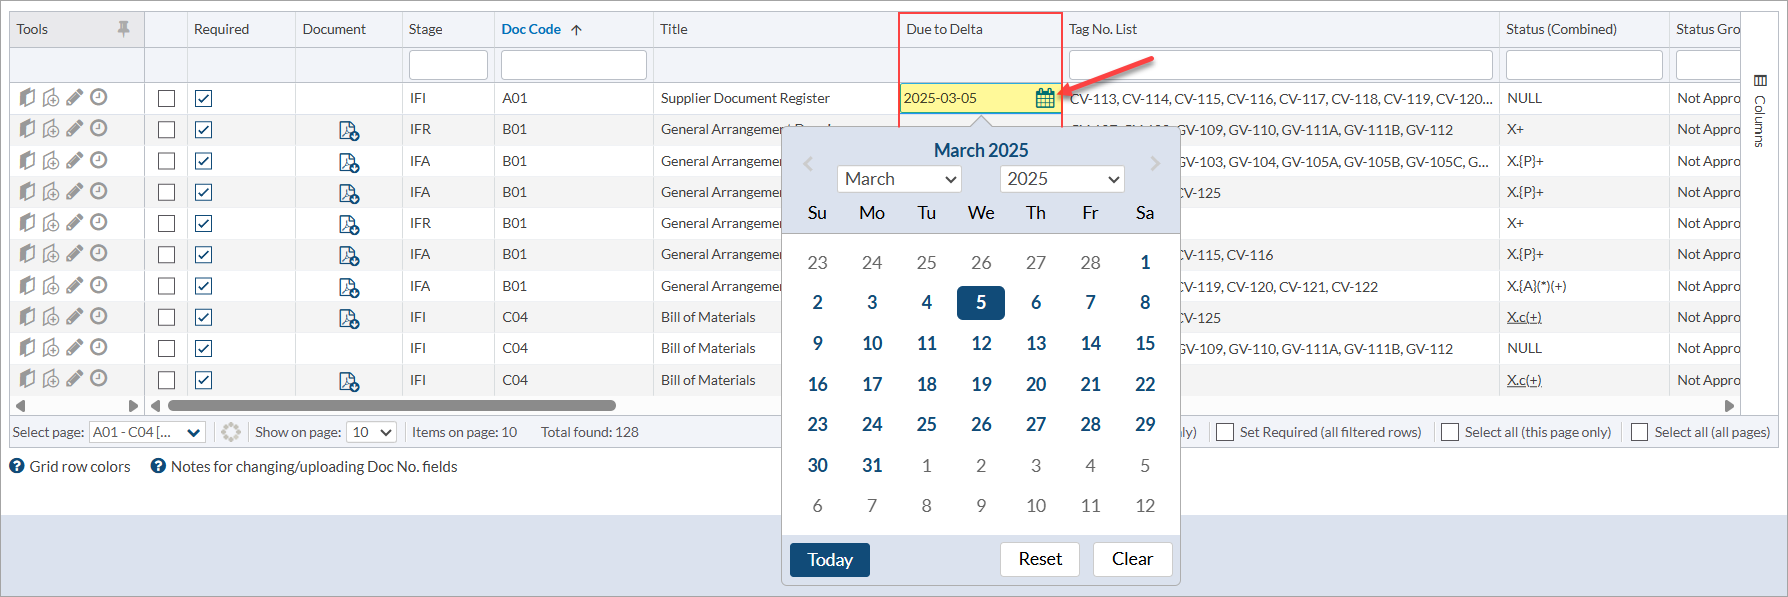Click the book icon in the A01 row
The image size is (1788, 597).
tap(27, 98)
